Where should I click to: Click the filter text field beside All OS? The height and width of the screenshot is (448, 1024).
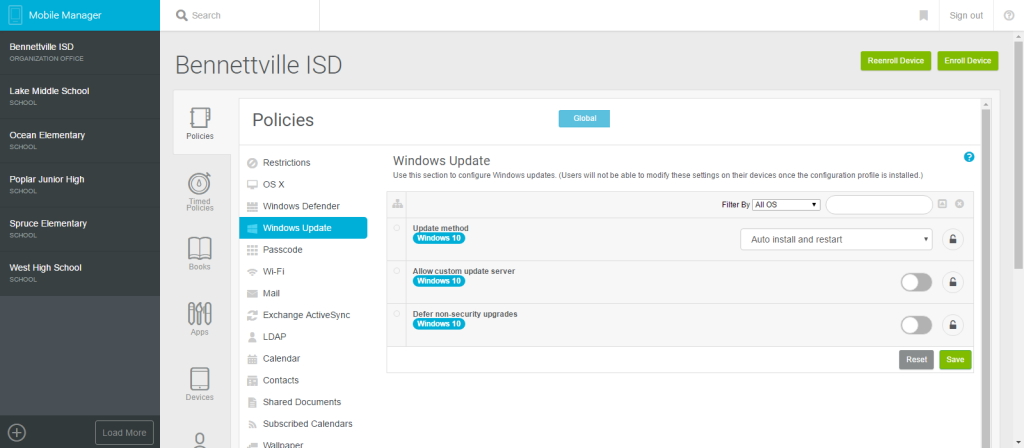[x=879, y=204]
